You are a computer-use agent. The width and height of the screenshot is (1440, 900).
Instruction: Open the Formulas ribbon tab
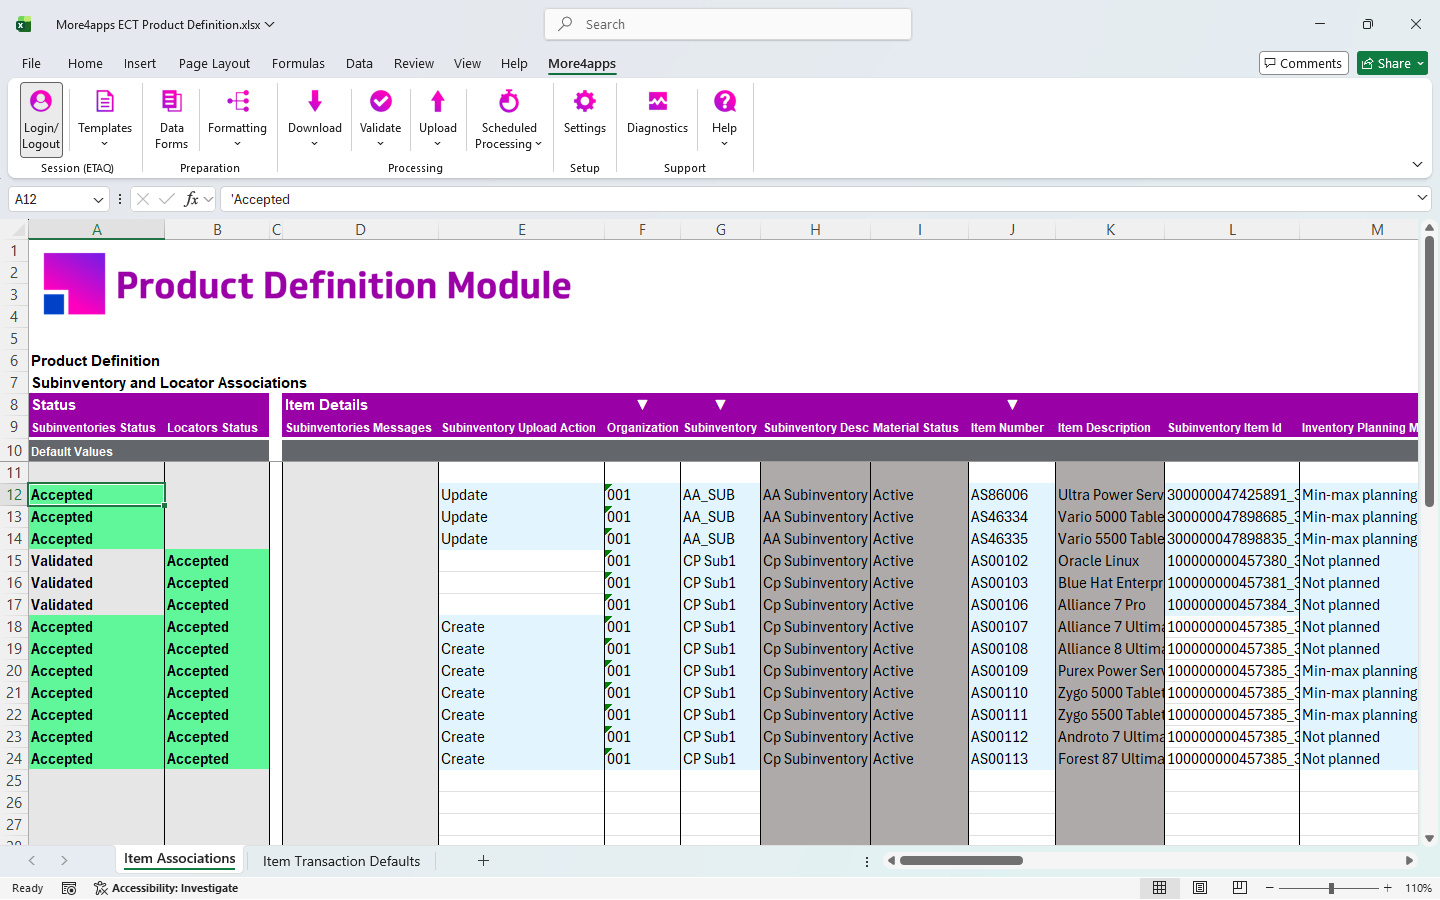click(298, 63)
